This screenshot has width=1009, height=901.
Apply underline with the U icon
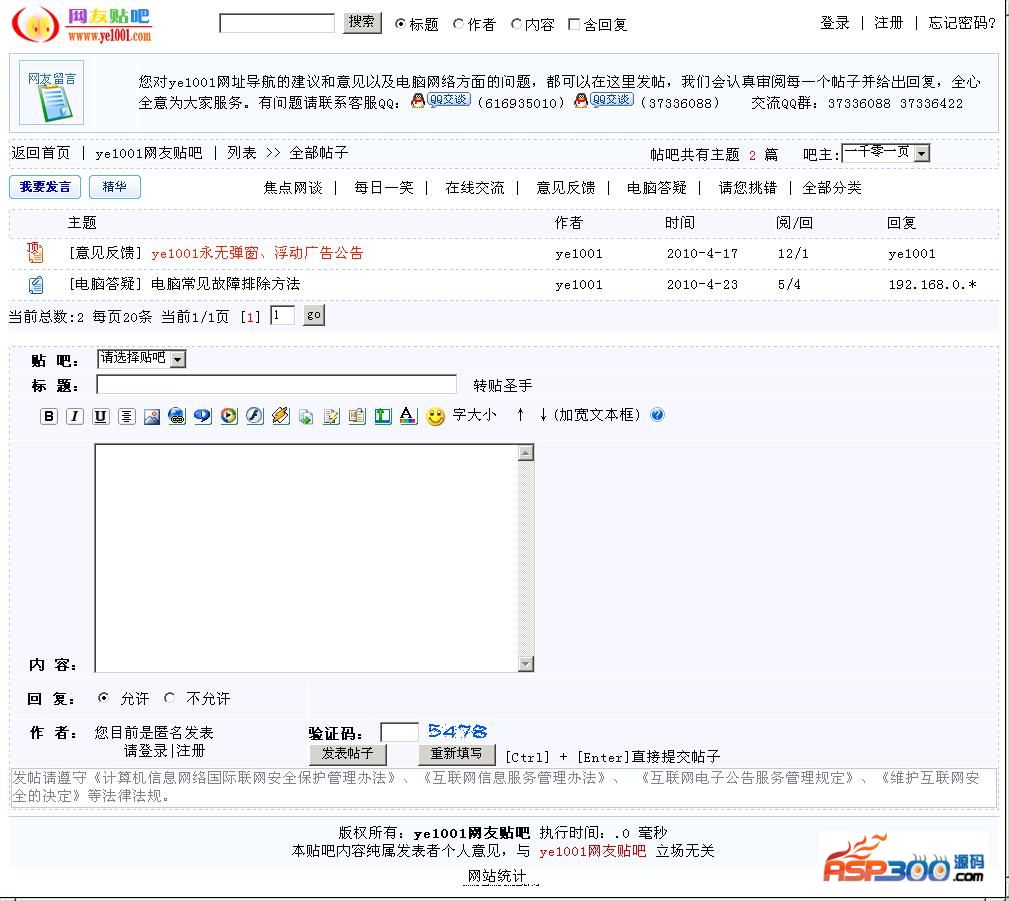(x=101, y=416)
